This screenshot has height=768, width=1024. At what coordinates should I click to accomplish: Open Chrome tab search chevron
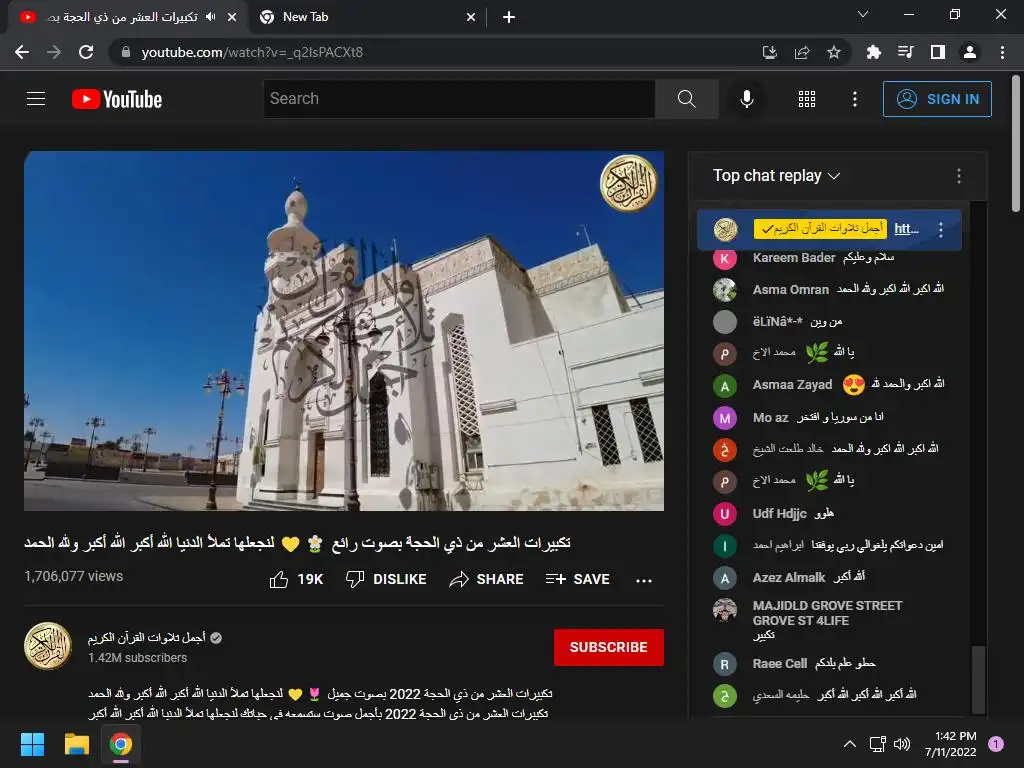pyautogui.click(x=863, y=14)
